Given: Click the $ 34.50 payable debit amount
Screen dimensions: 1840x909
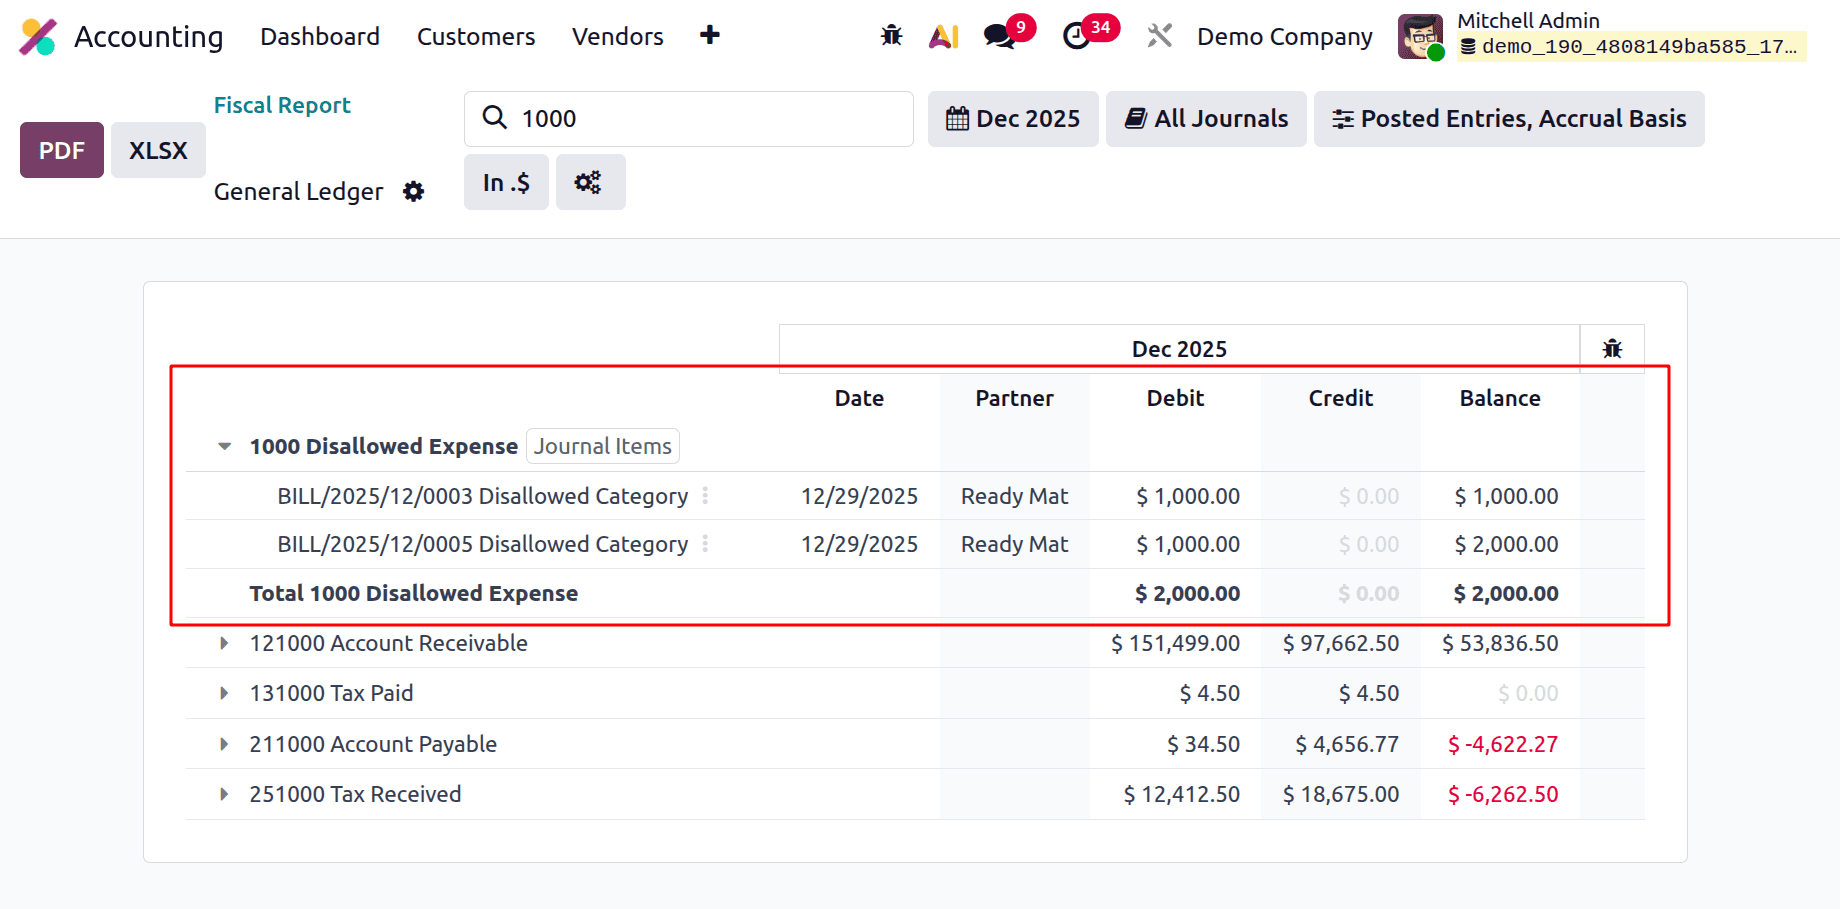Looking at the screenshot, I should 1203,744.
